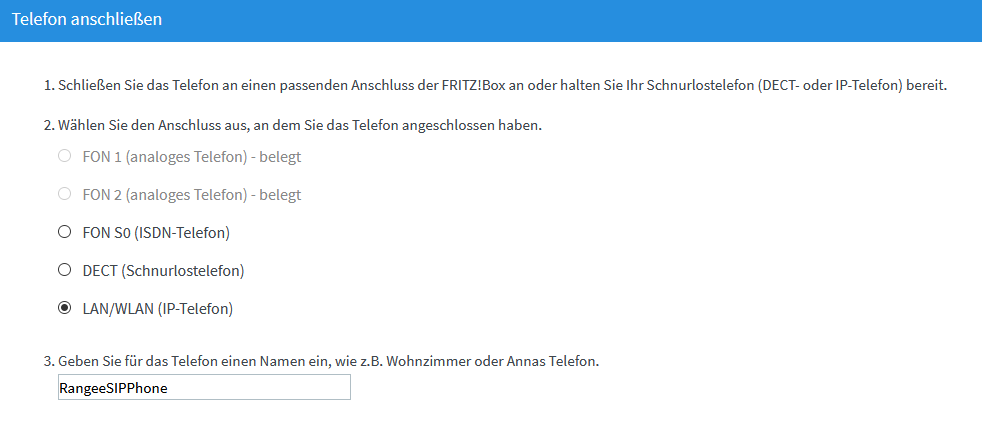Click the empty right side of the blue header bar
Image resolution: width=982 pixels, height=426 pixels.
pyautogui.click(x=700, y=20)
